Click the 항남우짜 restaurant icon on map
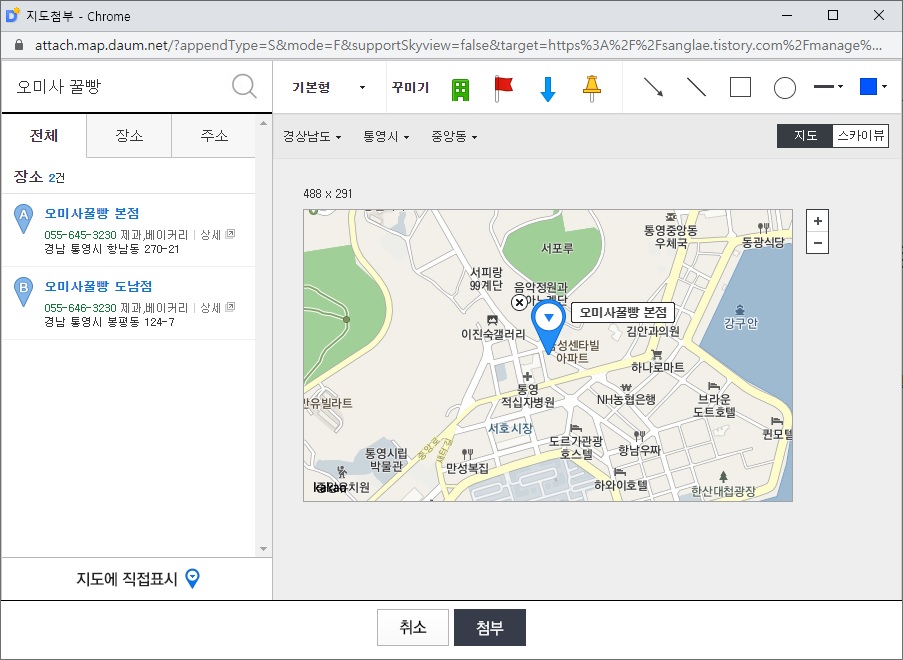Viewport: 903px width, 660px height. coord(639,436)
